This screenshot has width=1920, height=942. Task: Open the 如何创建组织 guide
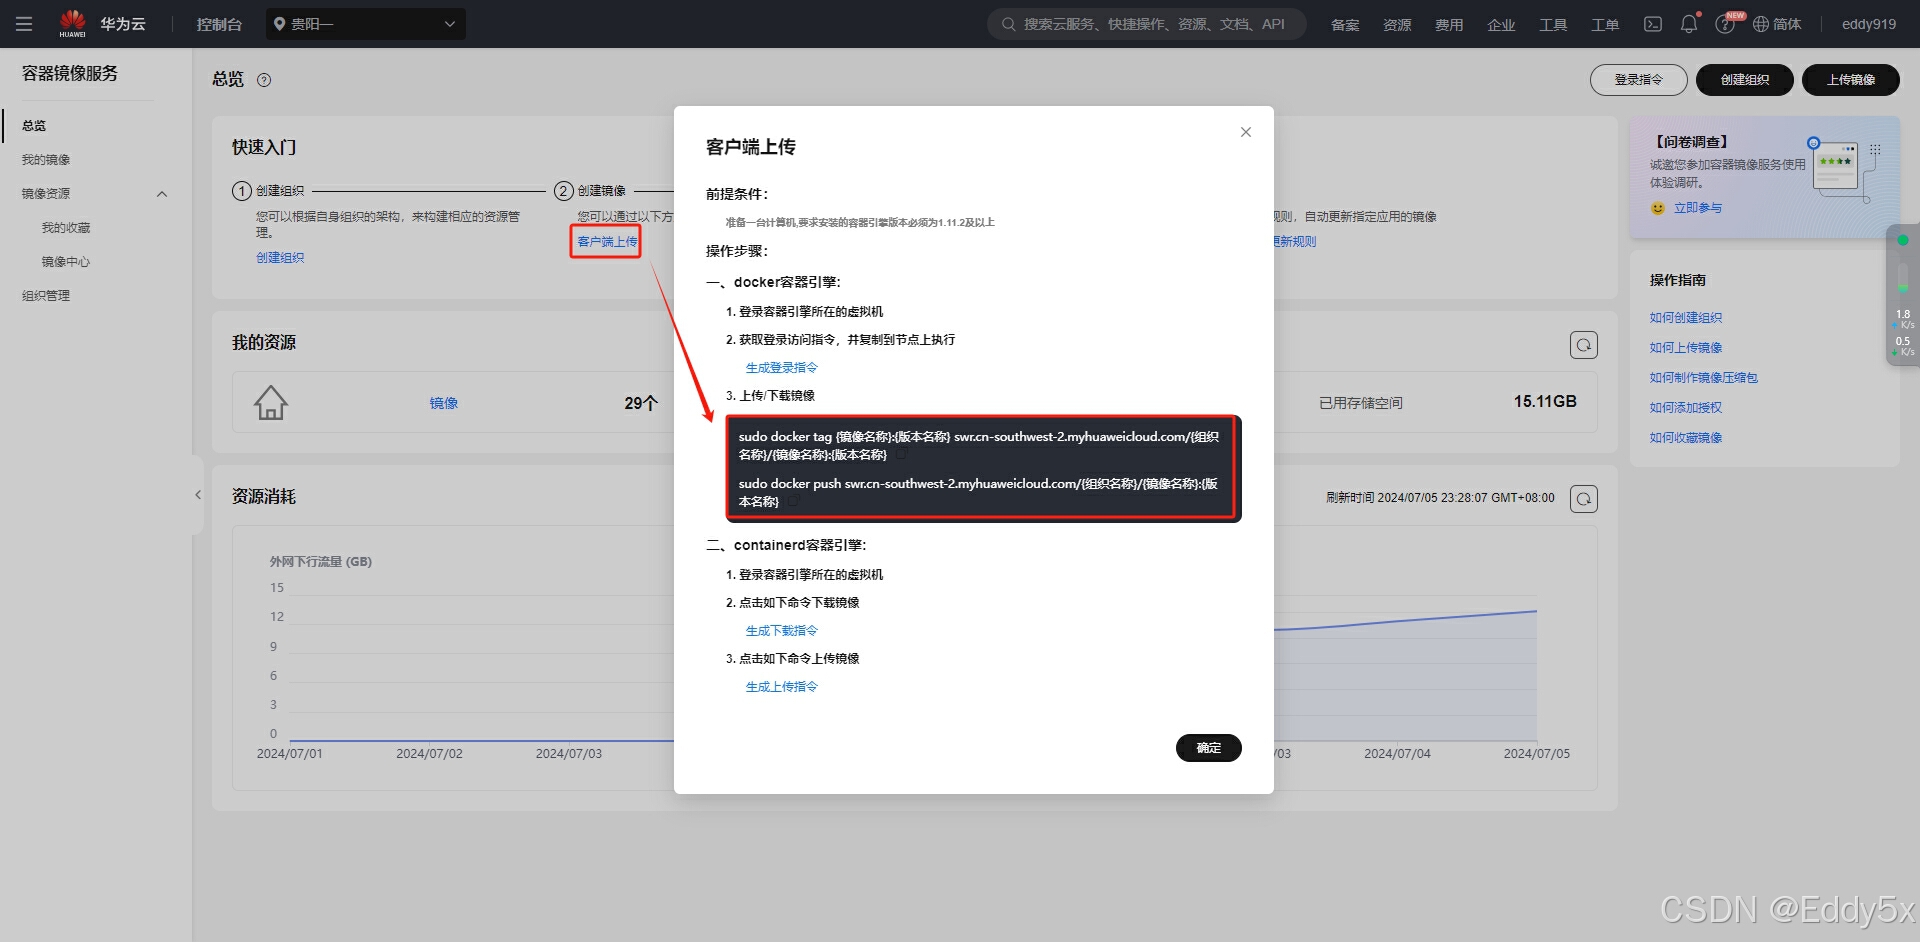1686,318
